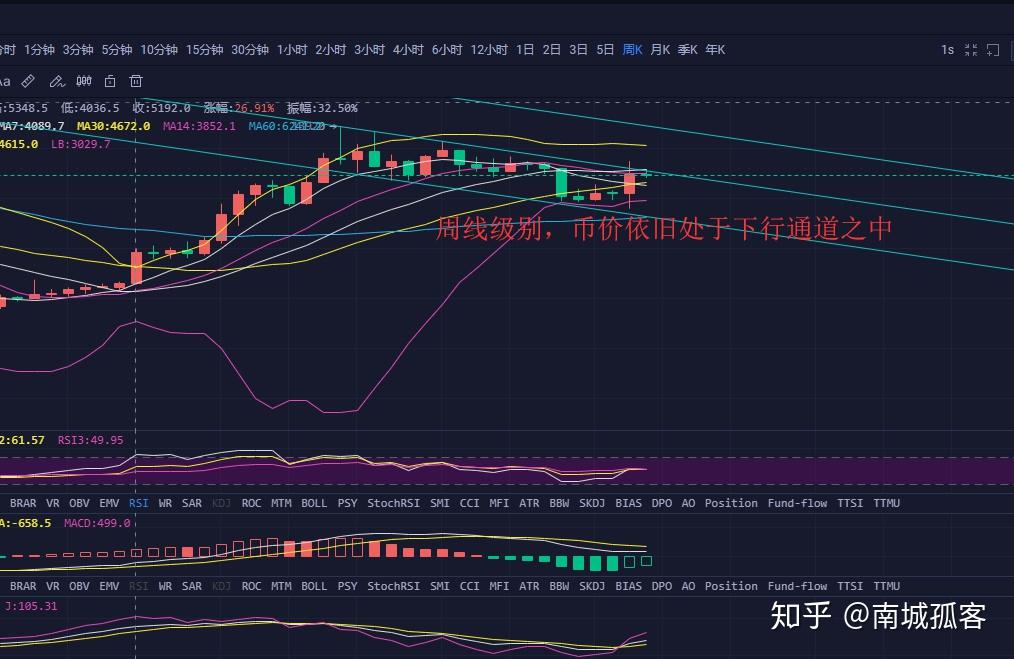Viewport: 1014px width, 659px height.
Task: Switch to the 1分钟 timeframe
Action: coord(39,50)
